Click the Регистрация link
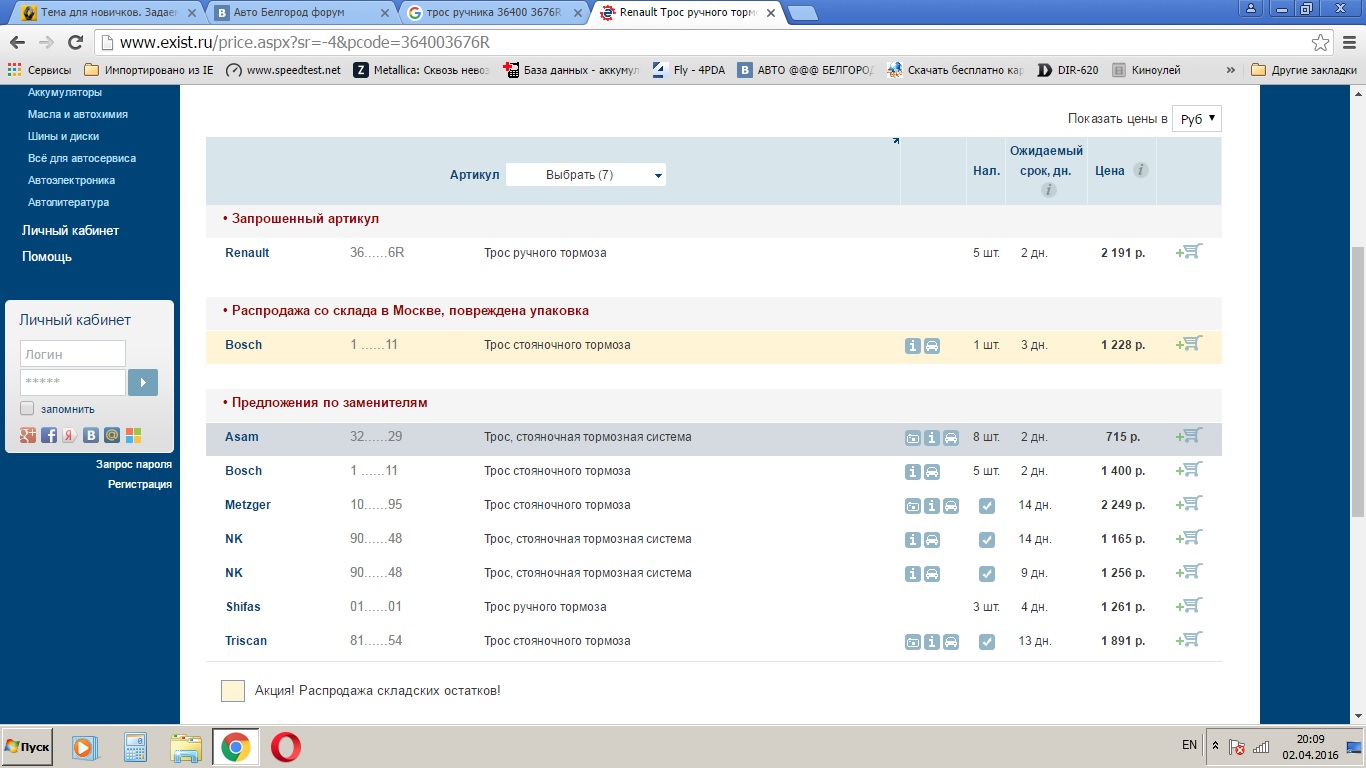This screenshot has width=1366, height=768. 140,484
